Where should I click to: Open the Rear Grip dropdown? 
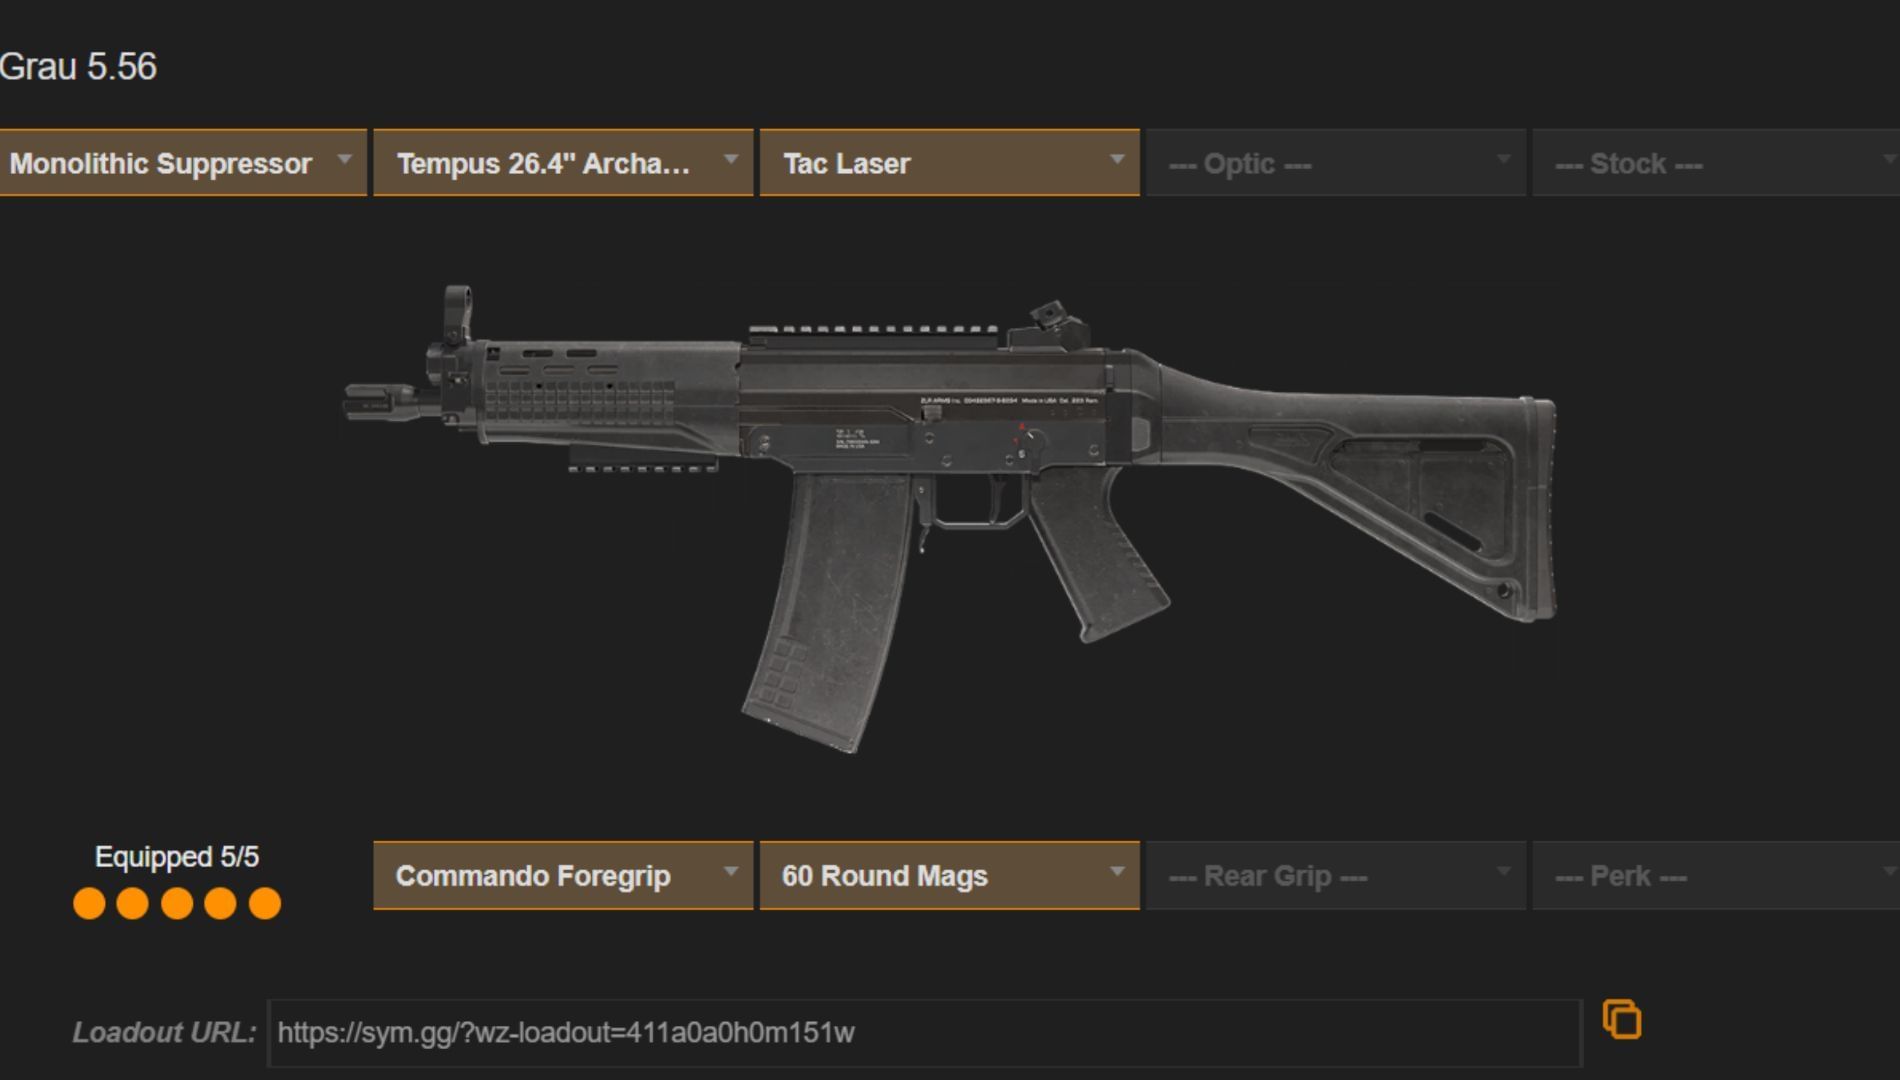coord(1335,876)
